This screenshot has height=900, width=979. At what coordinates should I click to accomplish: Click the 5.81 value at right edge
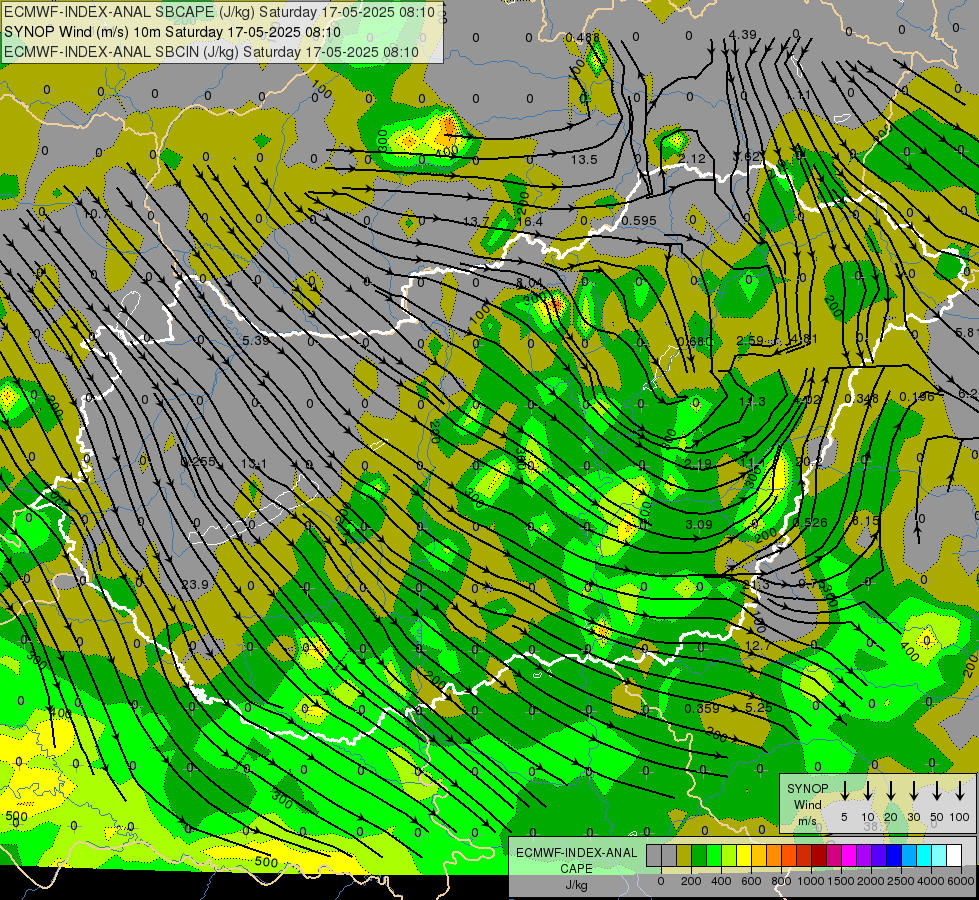(967, 332)
